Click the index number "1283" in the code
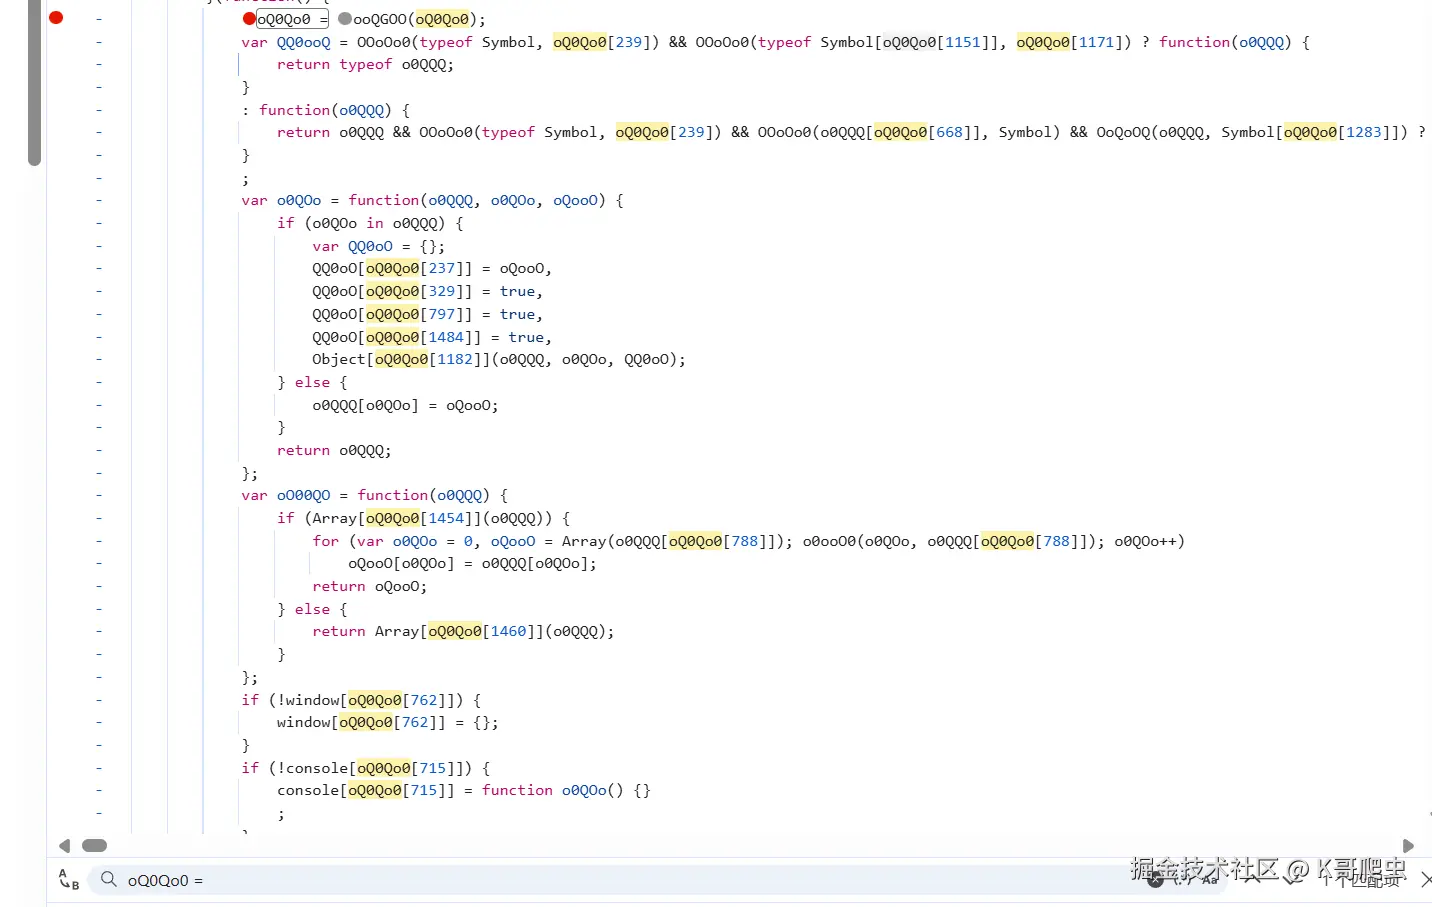 point(1363,132)
